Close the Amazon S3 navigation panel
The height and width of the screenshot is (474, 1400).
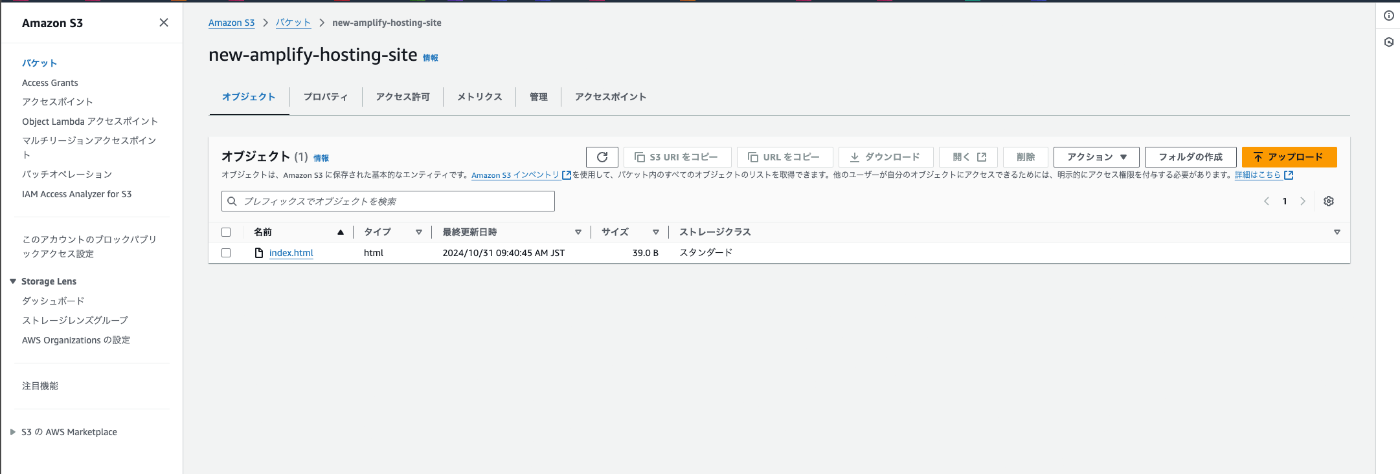[164, 23]
